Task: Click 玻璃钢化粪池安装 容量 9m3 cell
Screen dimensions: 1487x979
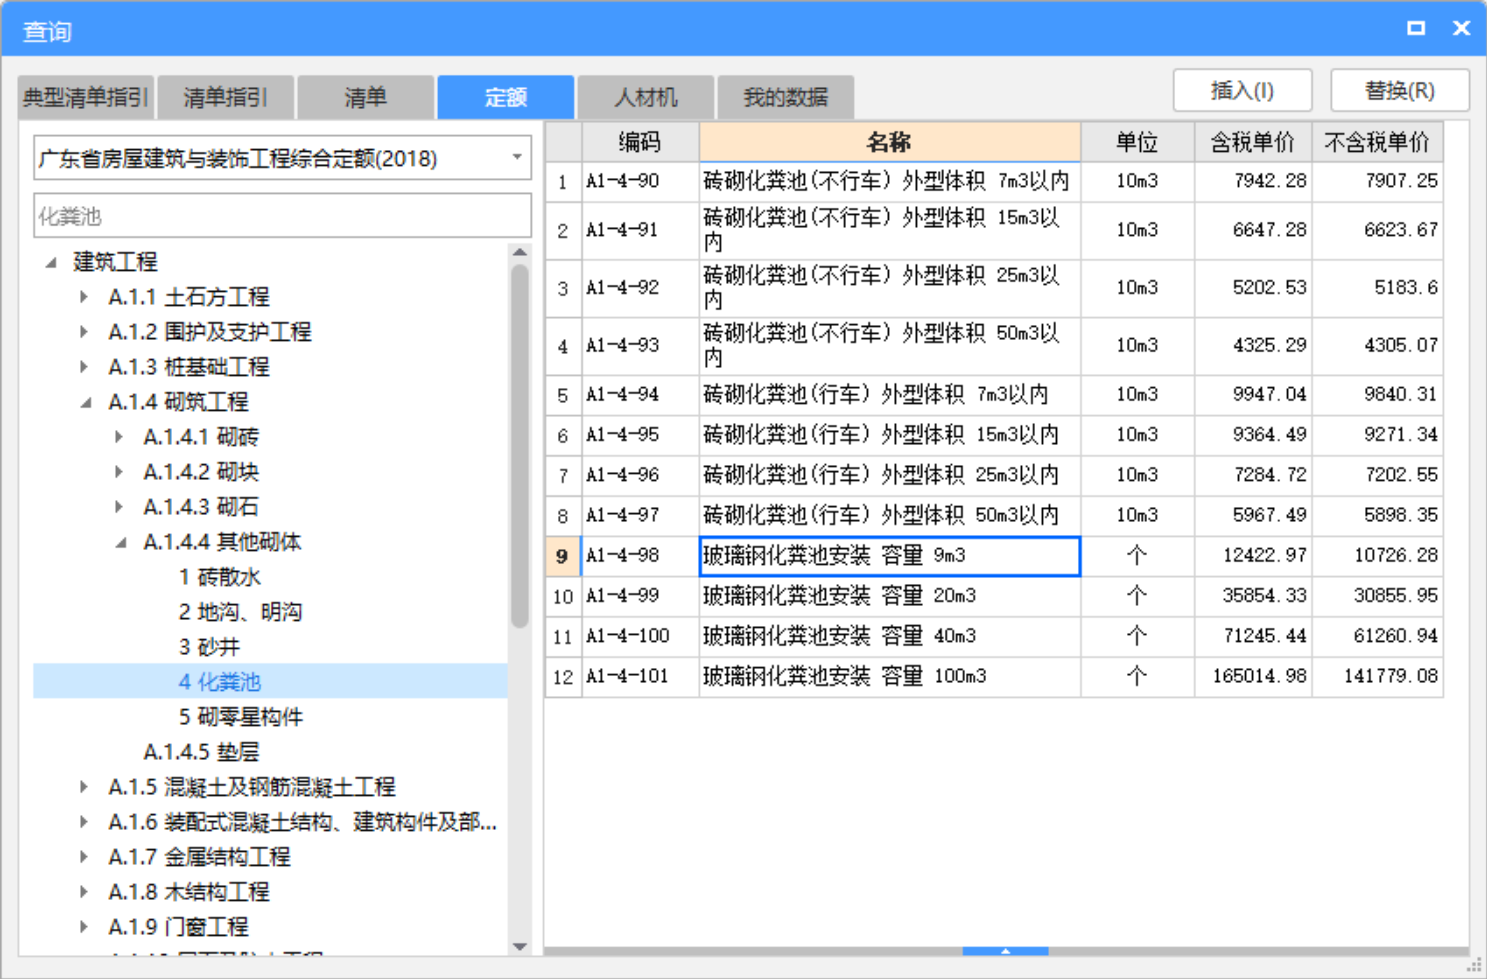Action: pyautogui.click(x=890, y=556)
